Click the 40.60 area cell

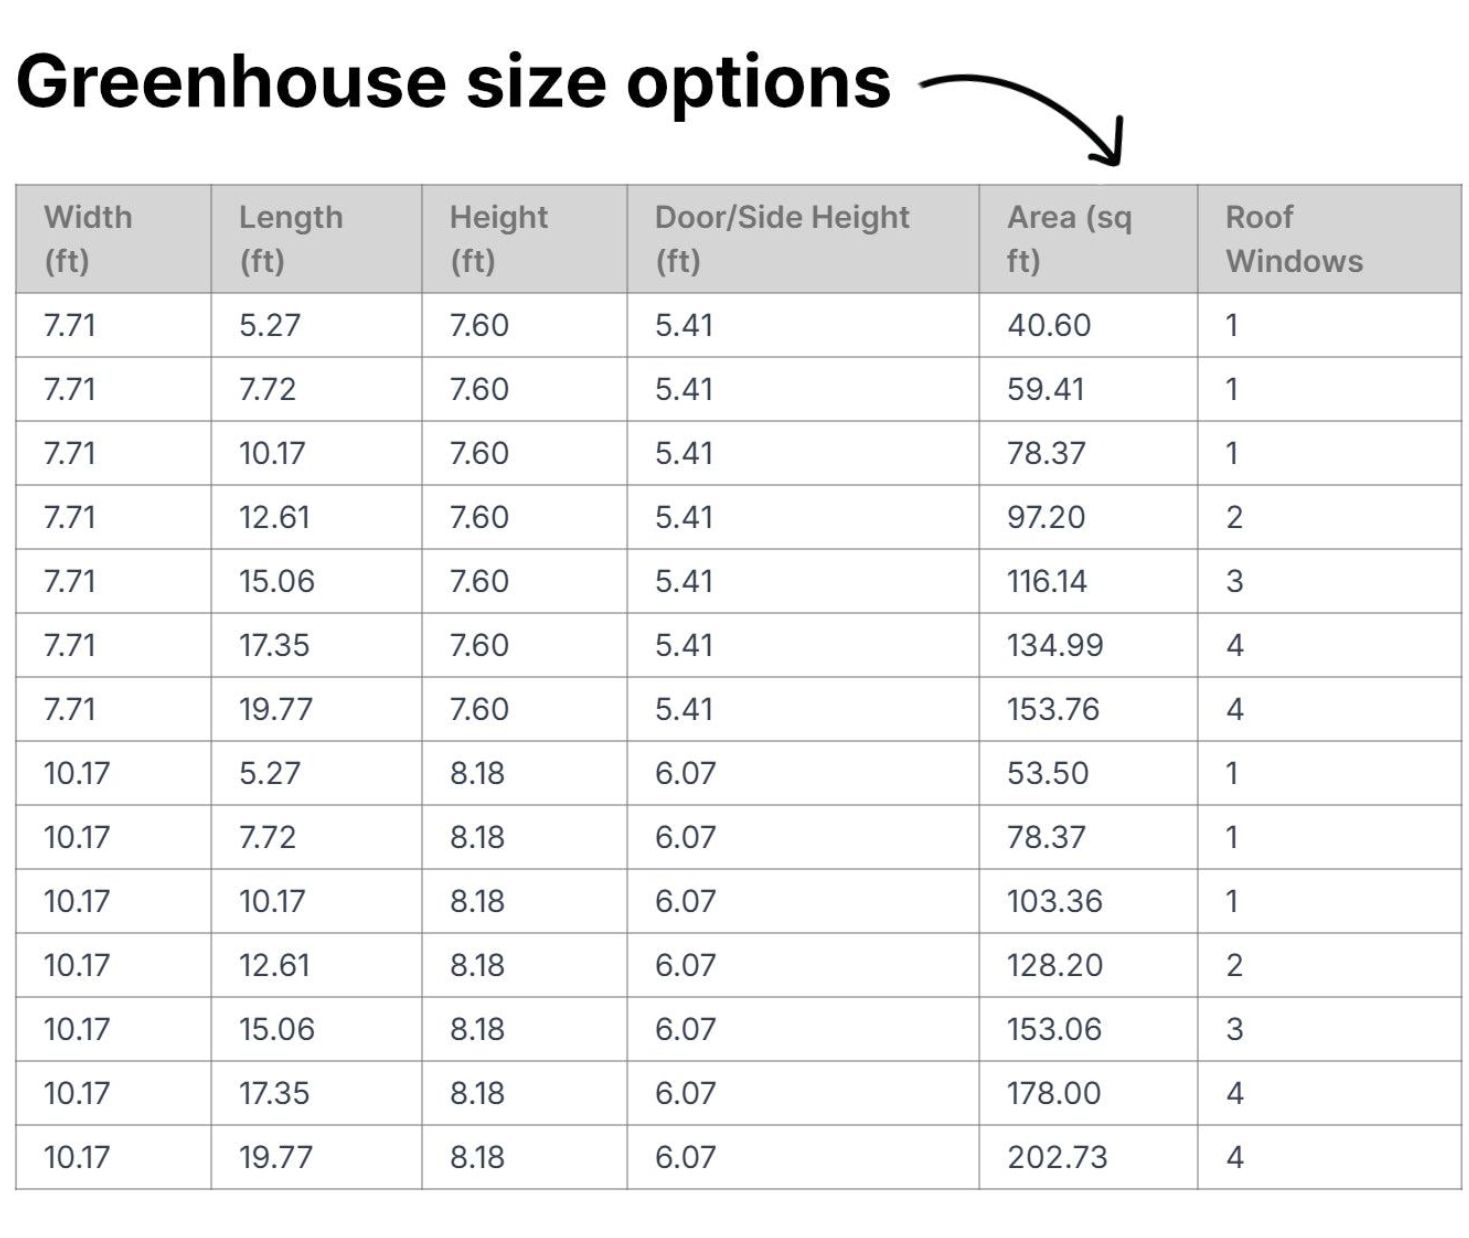(x=1049, y=325)
